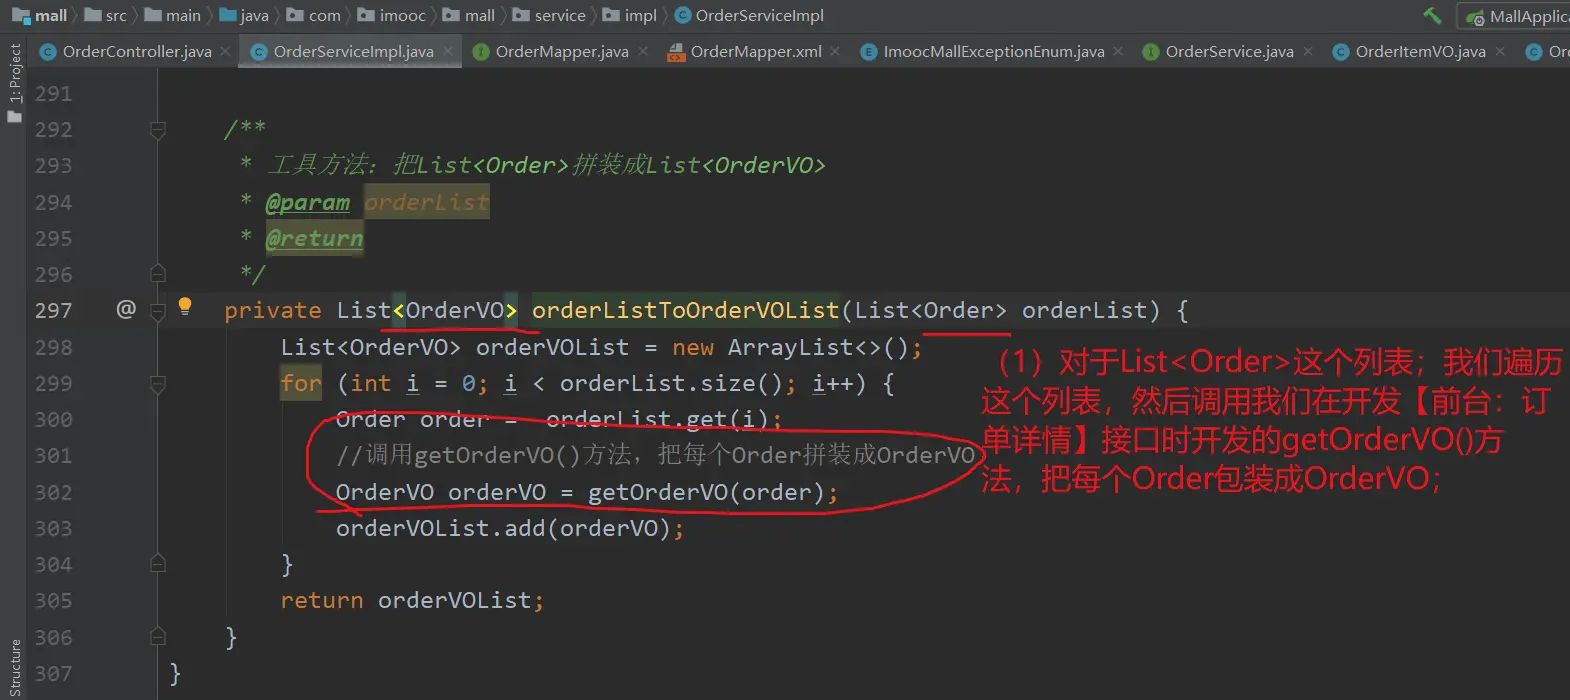The width and height of the screenshot is (1570, 700).
Task: Click the orderVOList.add(orderVO) statement
Action: 510,529
